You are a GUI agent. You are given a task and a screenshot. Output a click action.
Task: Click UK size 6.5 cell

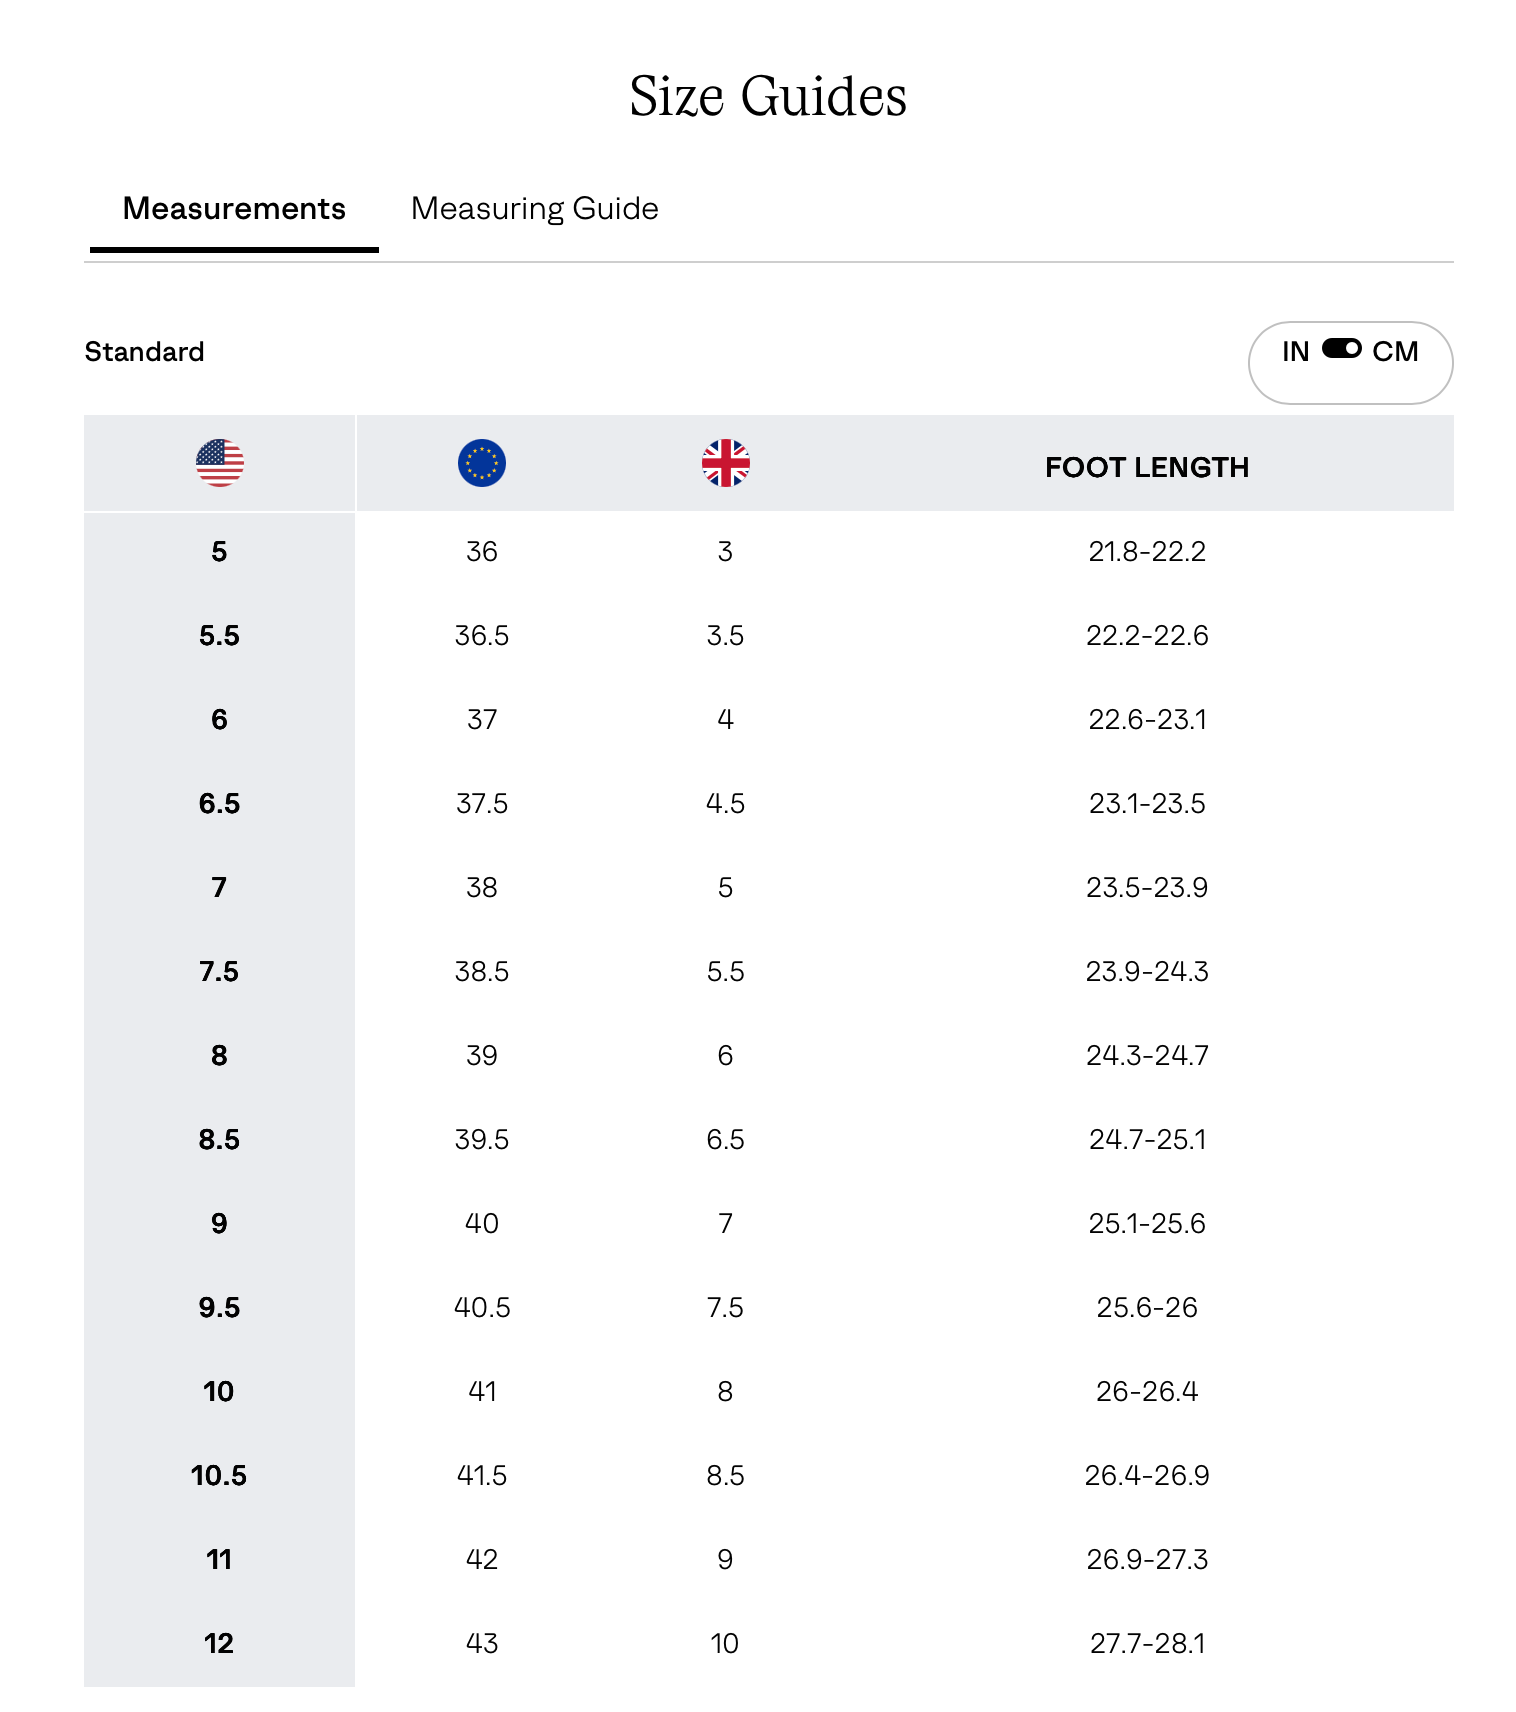click(726, 1140)
